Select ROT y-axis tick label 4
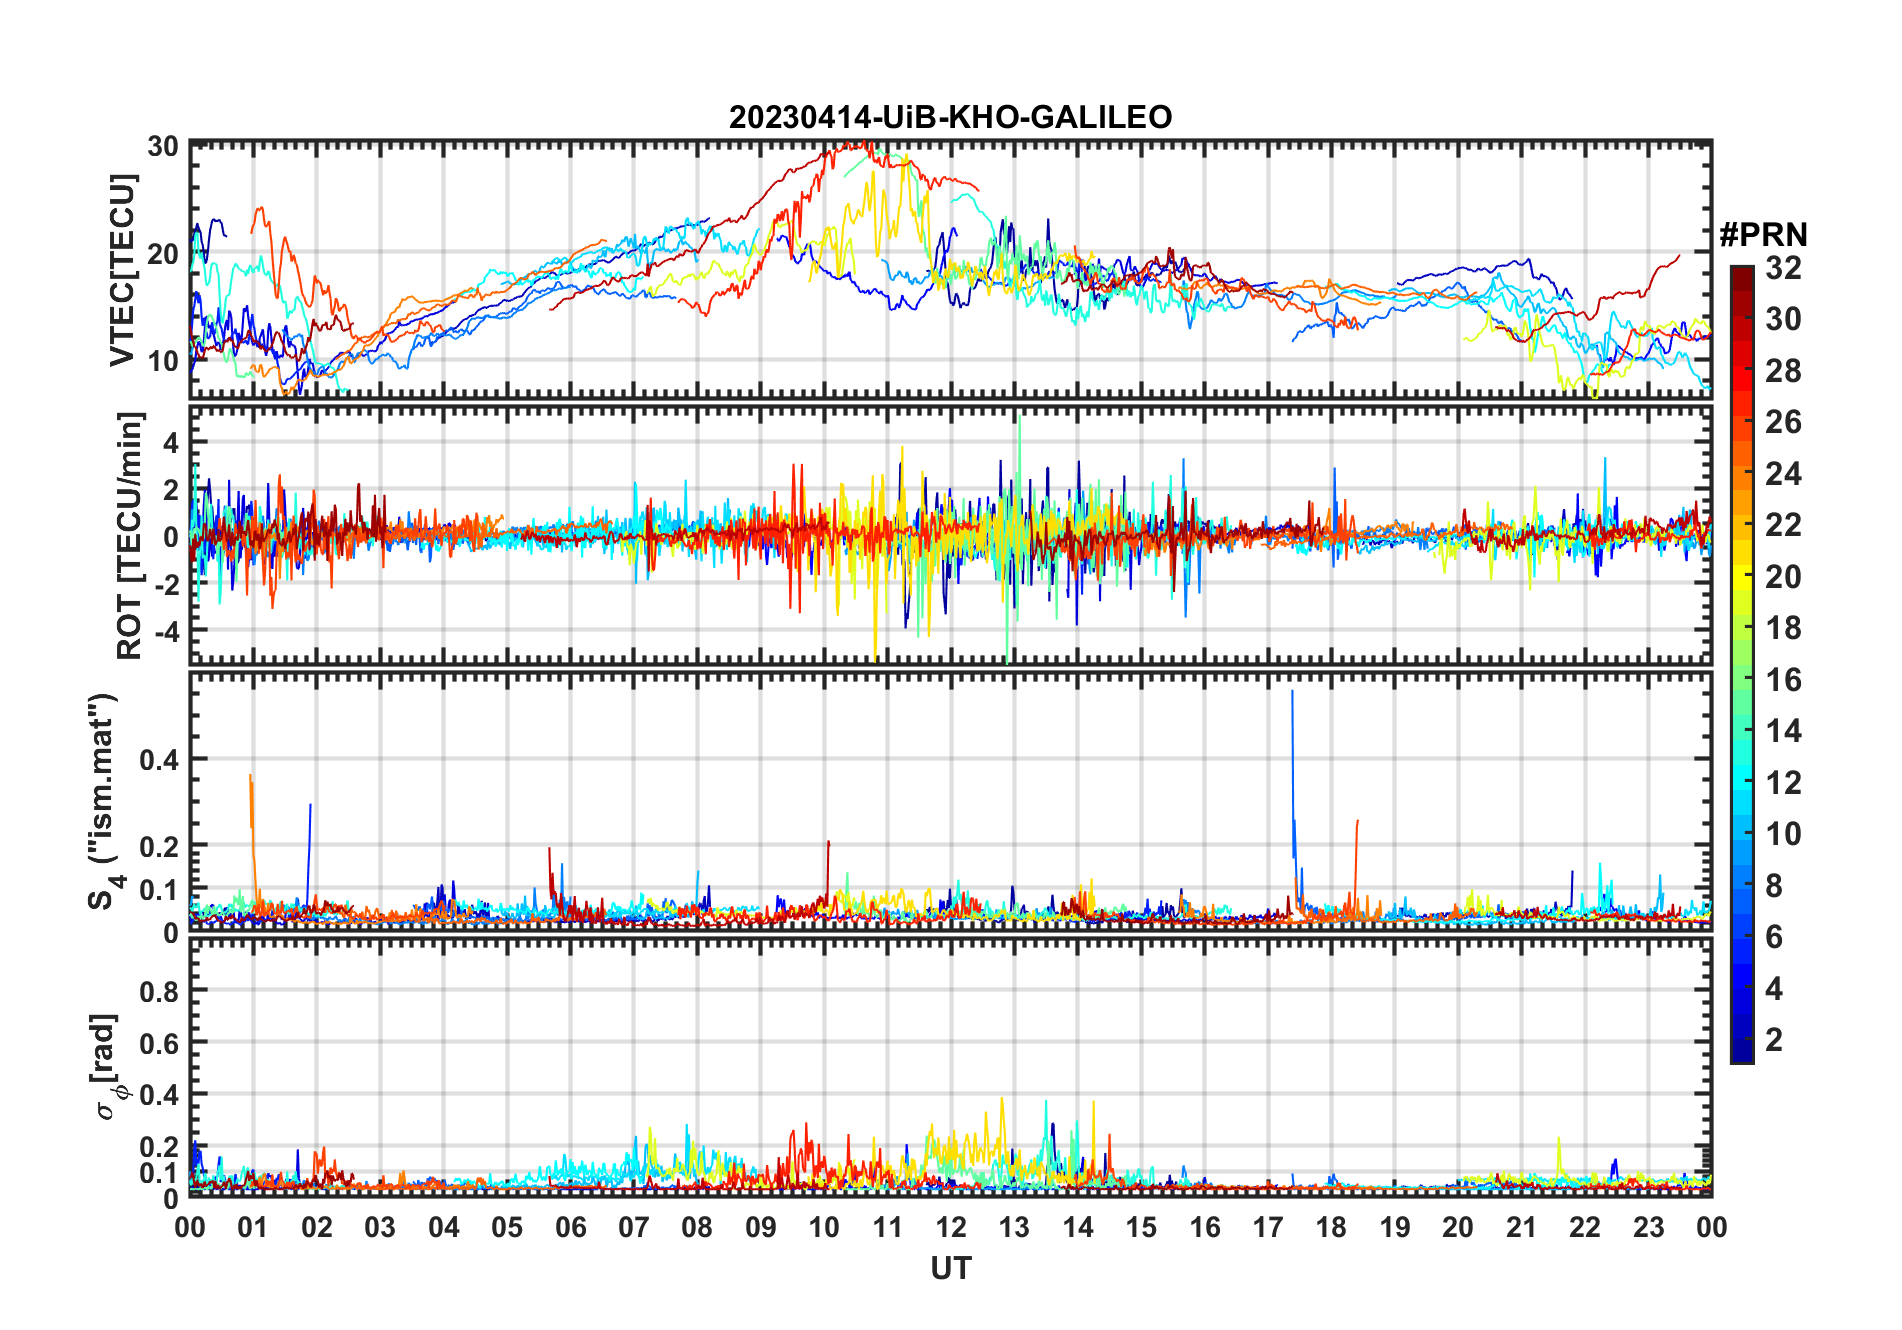Image resolution: width=1902 pixels, height=1330 pixels. click(x=171, y=442)
